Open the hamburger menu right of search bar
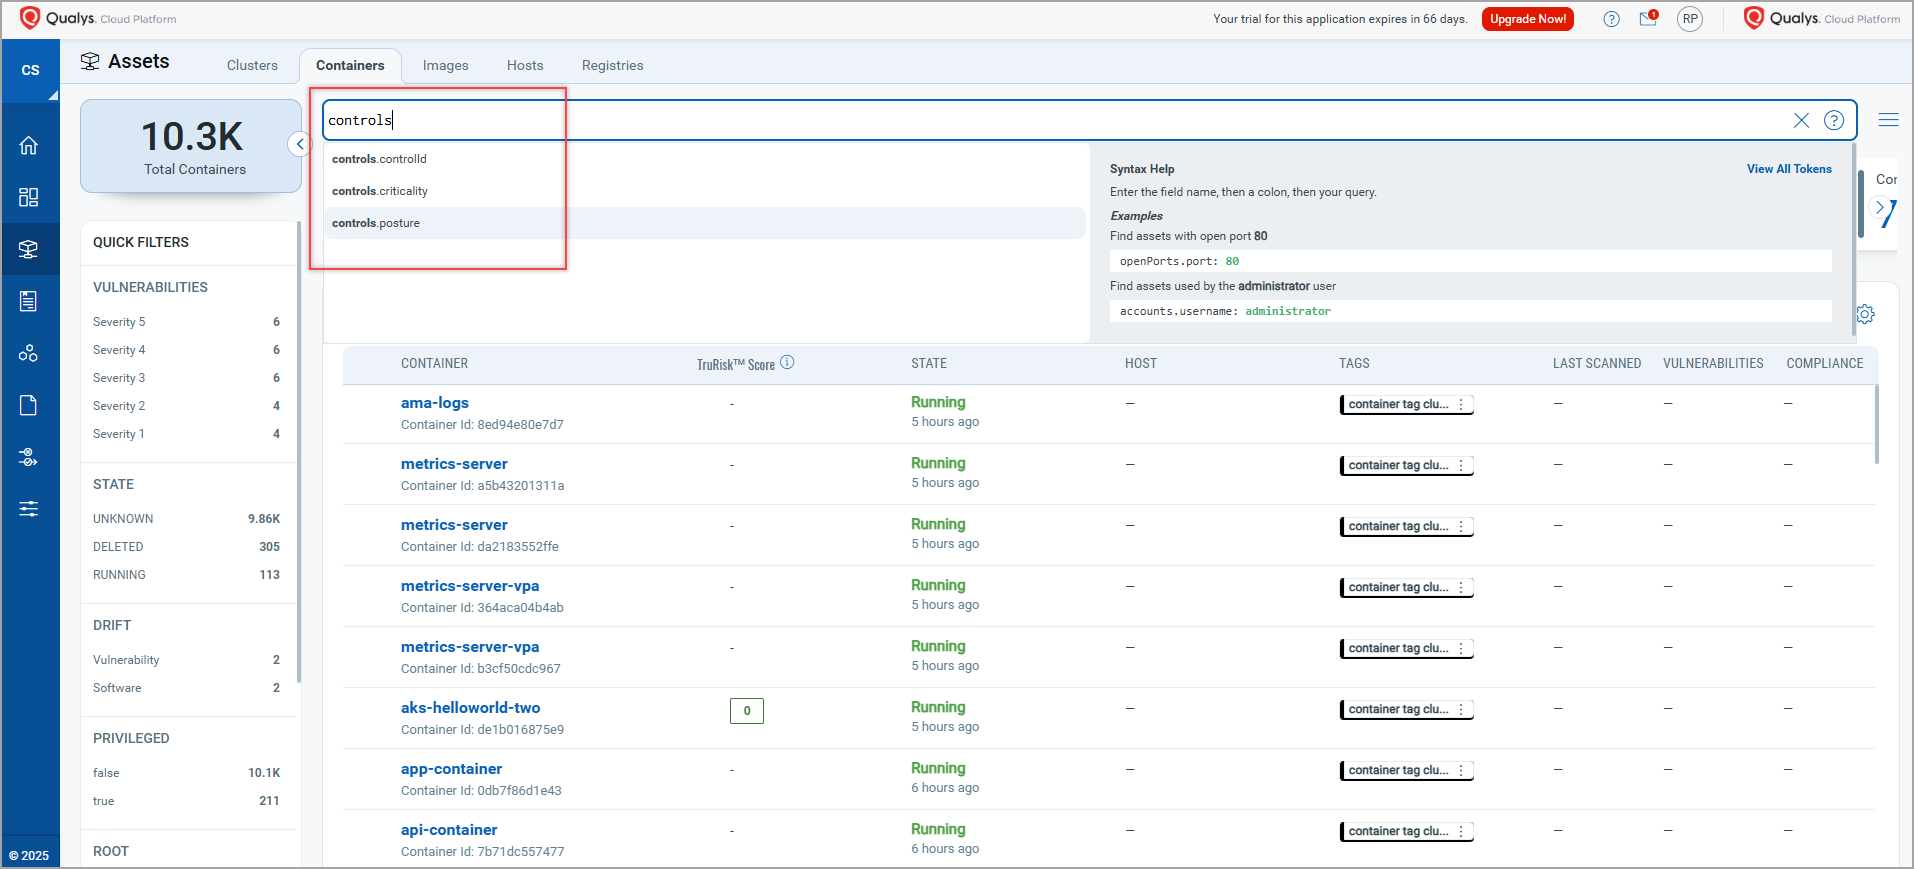This screenshot has width=1914, height=869. point(1888,120)
